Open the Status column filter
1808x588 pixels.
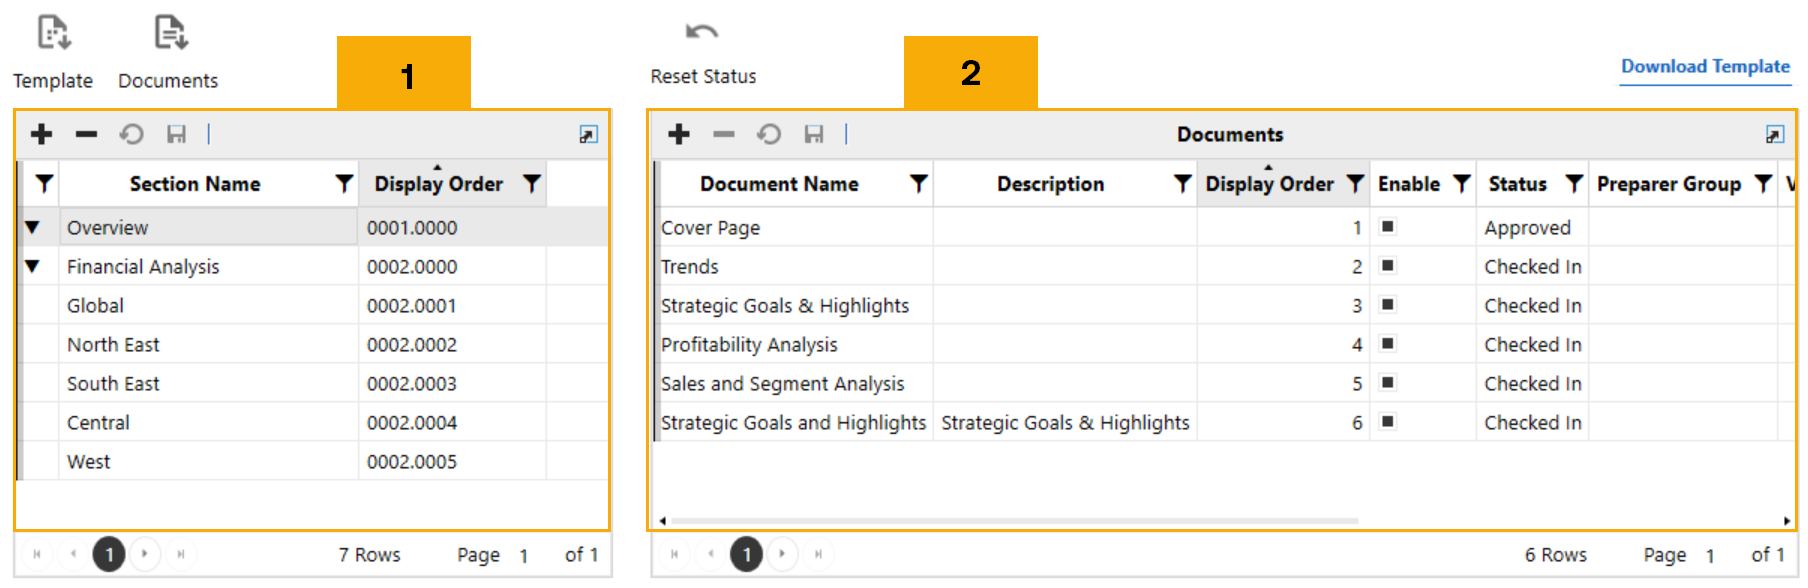(1574, 184)
